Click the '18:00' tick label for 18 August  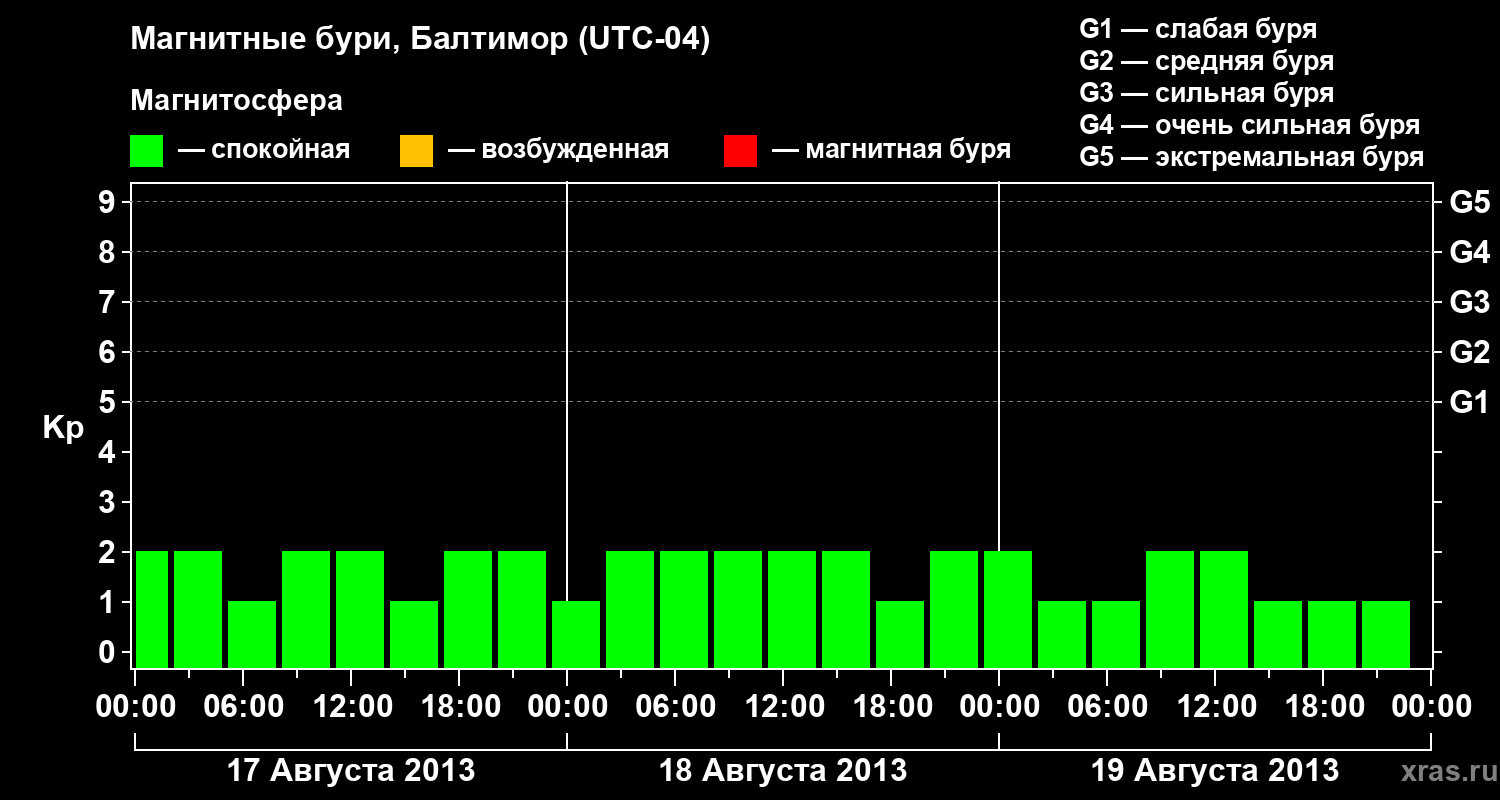891,707
